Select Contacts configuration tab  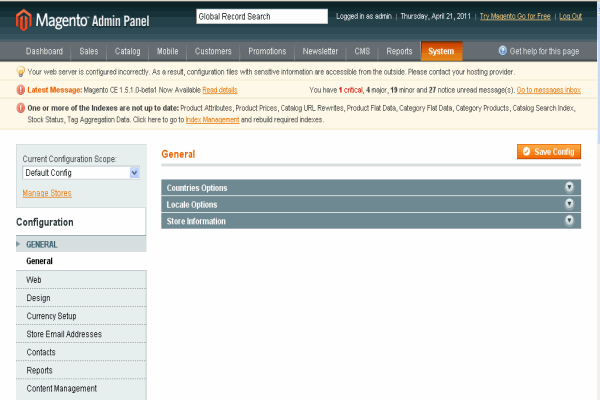coord(81,352)
